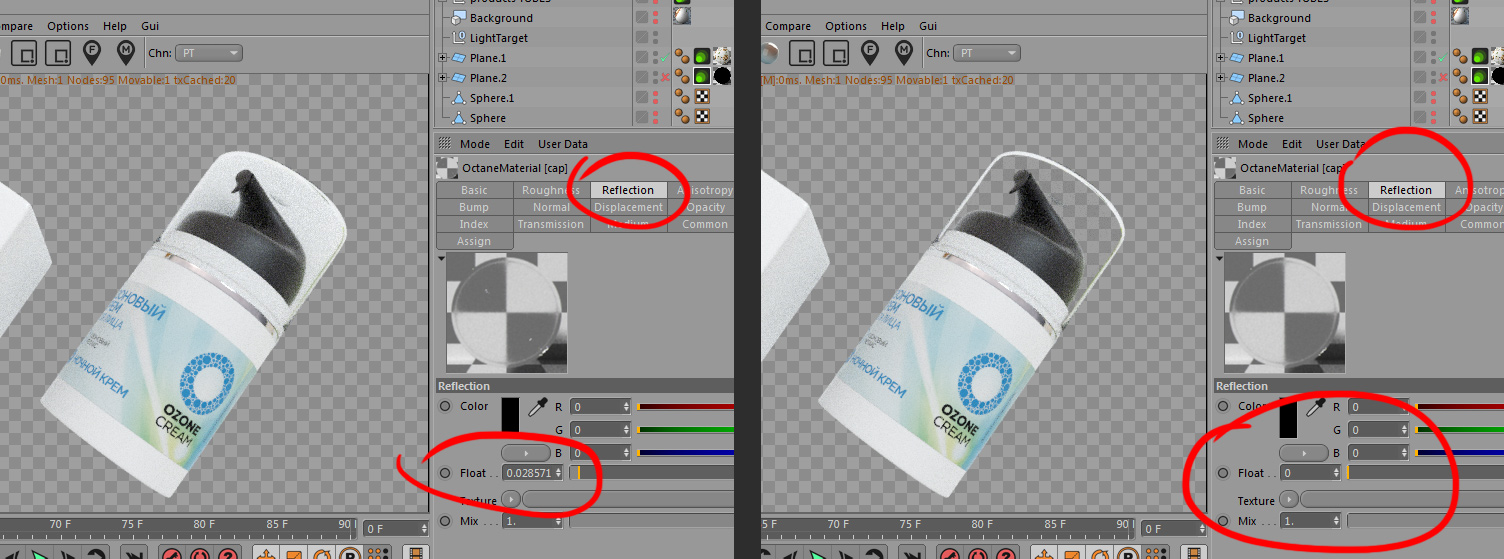Activate pick focus (F) pin in left window
Viewport: 1504px width, 559px height.
tap(92, 51)
